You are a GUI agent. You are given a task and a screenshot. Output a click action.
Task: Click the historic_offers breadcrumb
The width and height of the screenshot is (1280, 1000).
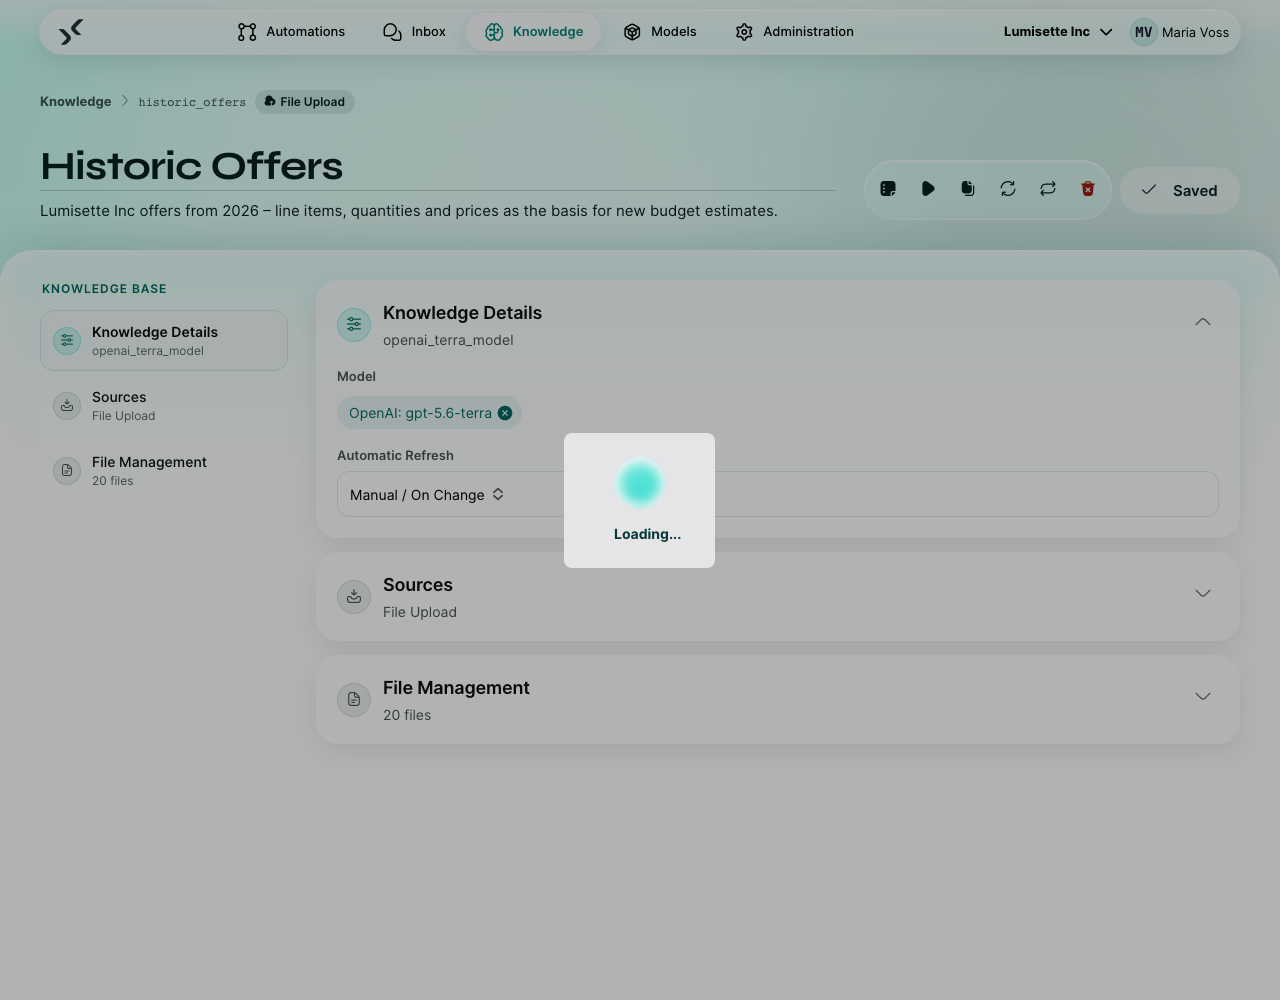pyautogui.click(x=192, y=102)
